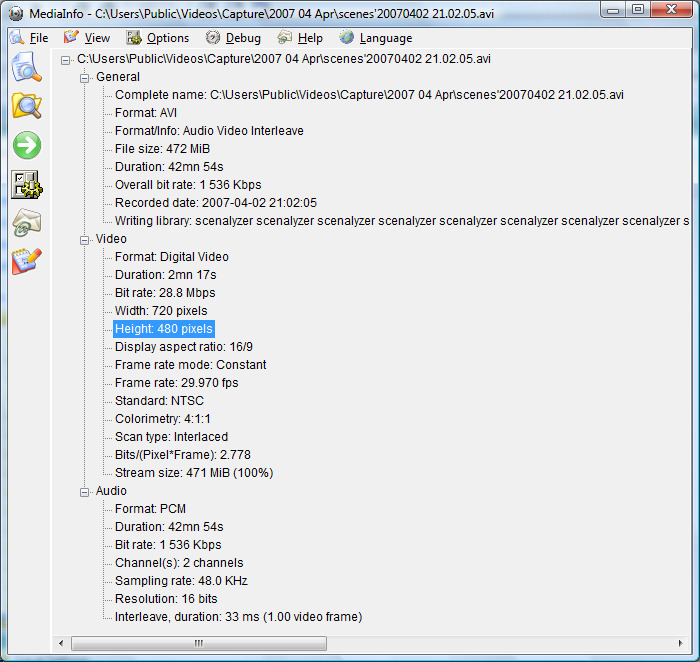Screen dimensions: 700x662
Task: Select 'Bit rate: 28.8 Mbps' row
Action: [x=165, y=293]
